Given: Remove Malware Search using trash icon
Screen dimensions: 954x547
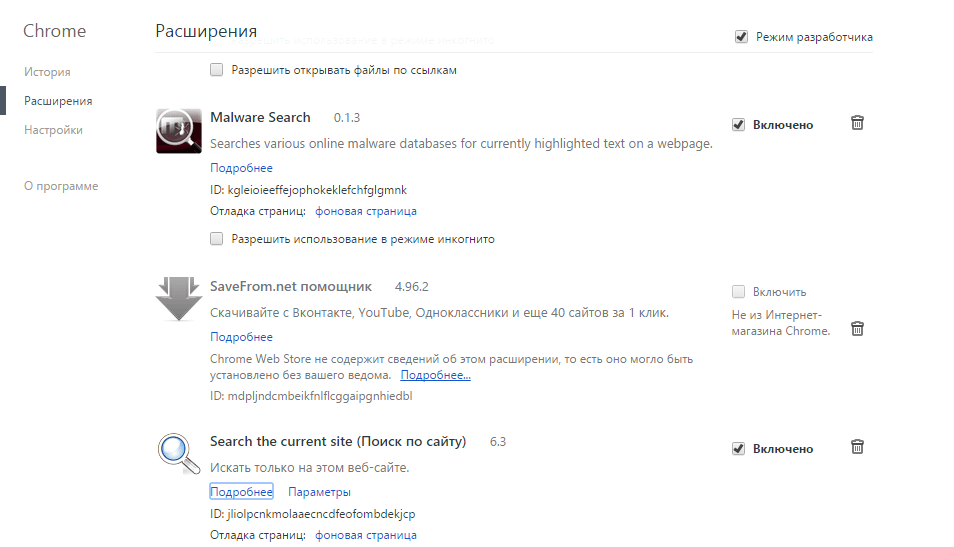Looking at the screenshot, I should tap(857, 123).
